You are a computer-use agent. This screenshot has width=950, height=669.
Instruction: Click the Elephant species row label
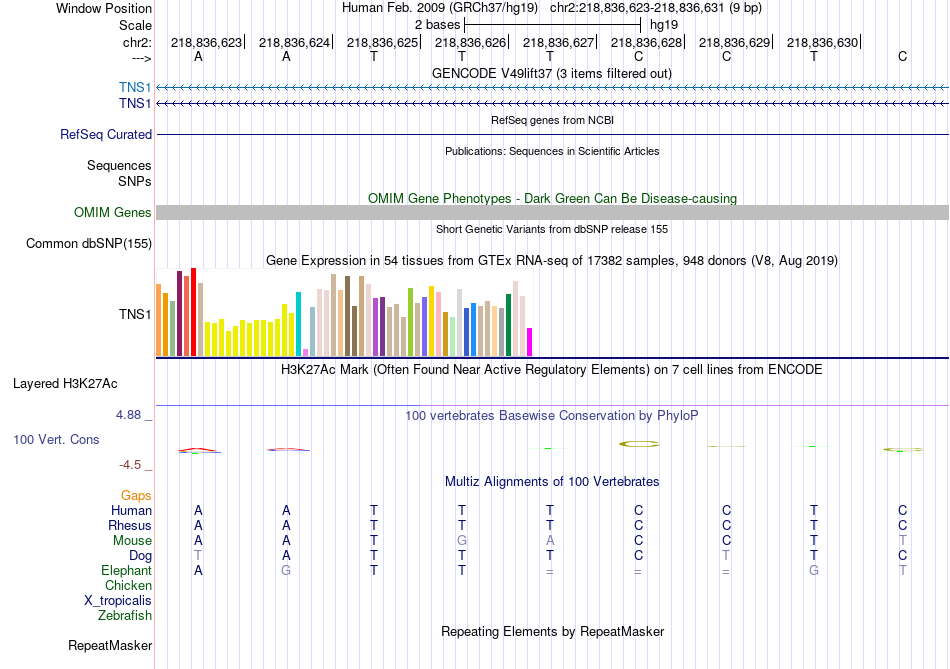point(126,571)
